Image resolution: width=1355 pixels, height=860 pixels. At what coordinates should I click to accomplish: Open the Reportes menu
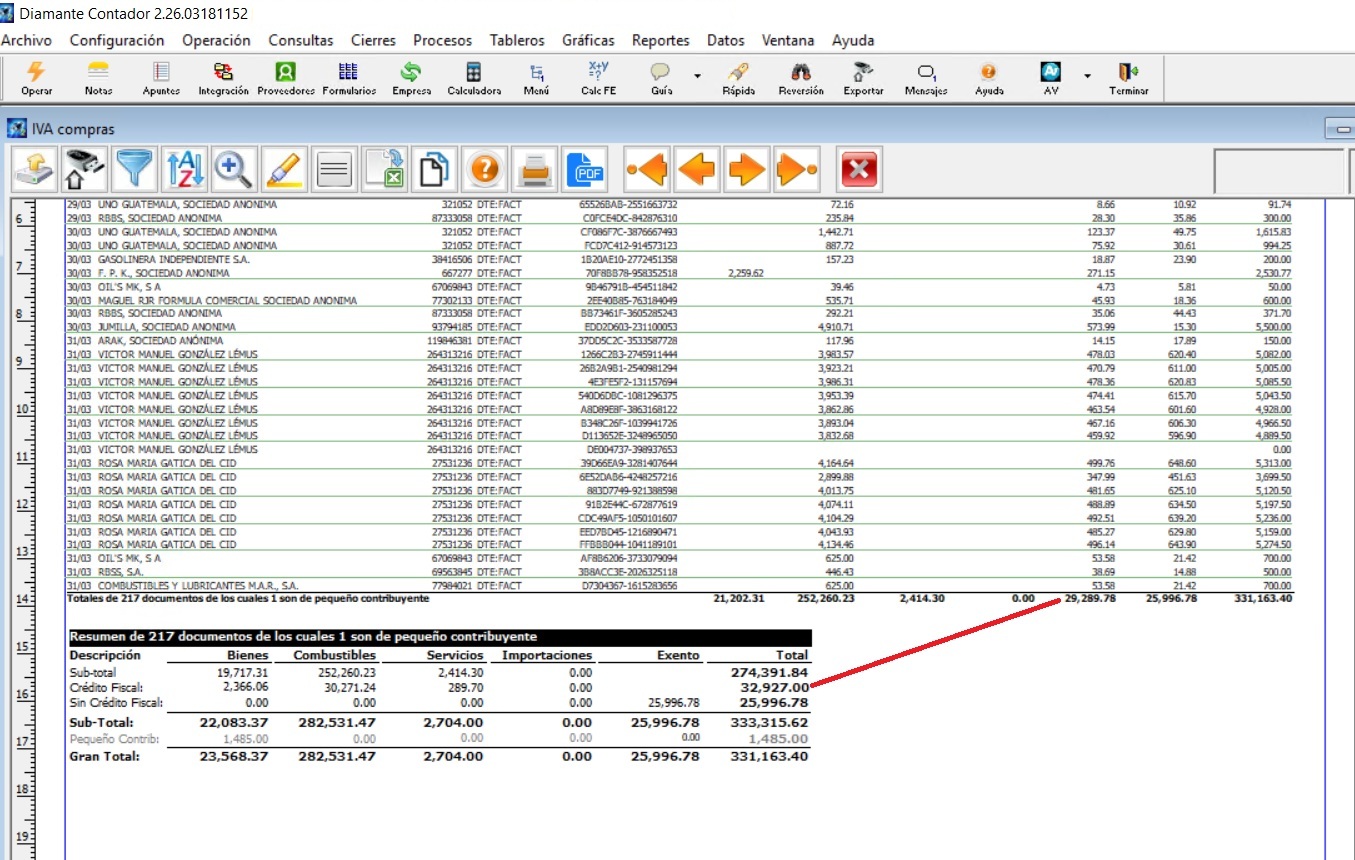pos(660,41)
